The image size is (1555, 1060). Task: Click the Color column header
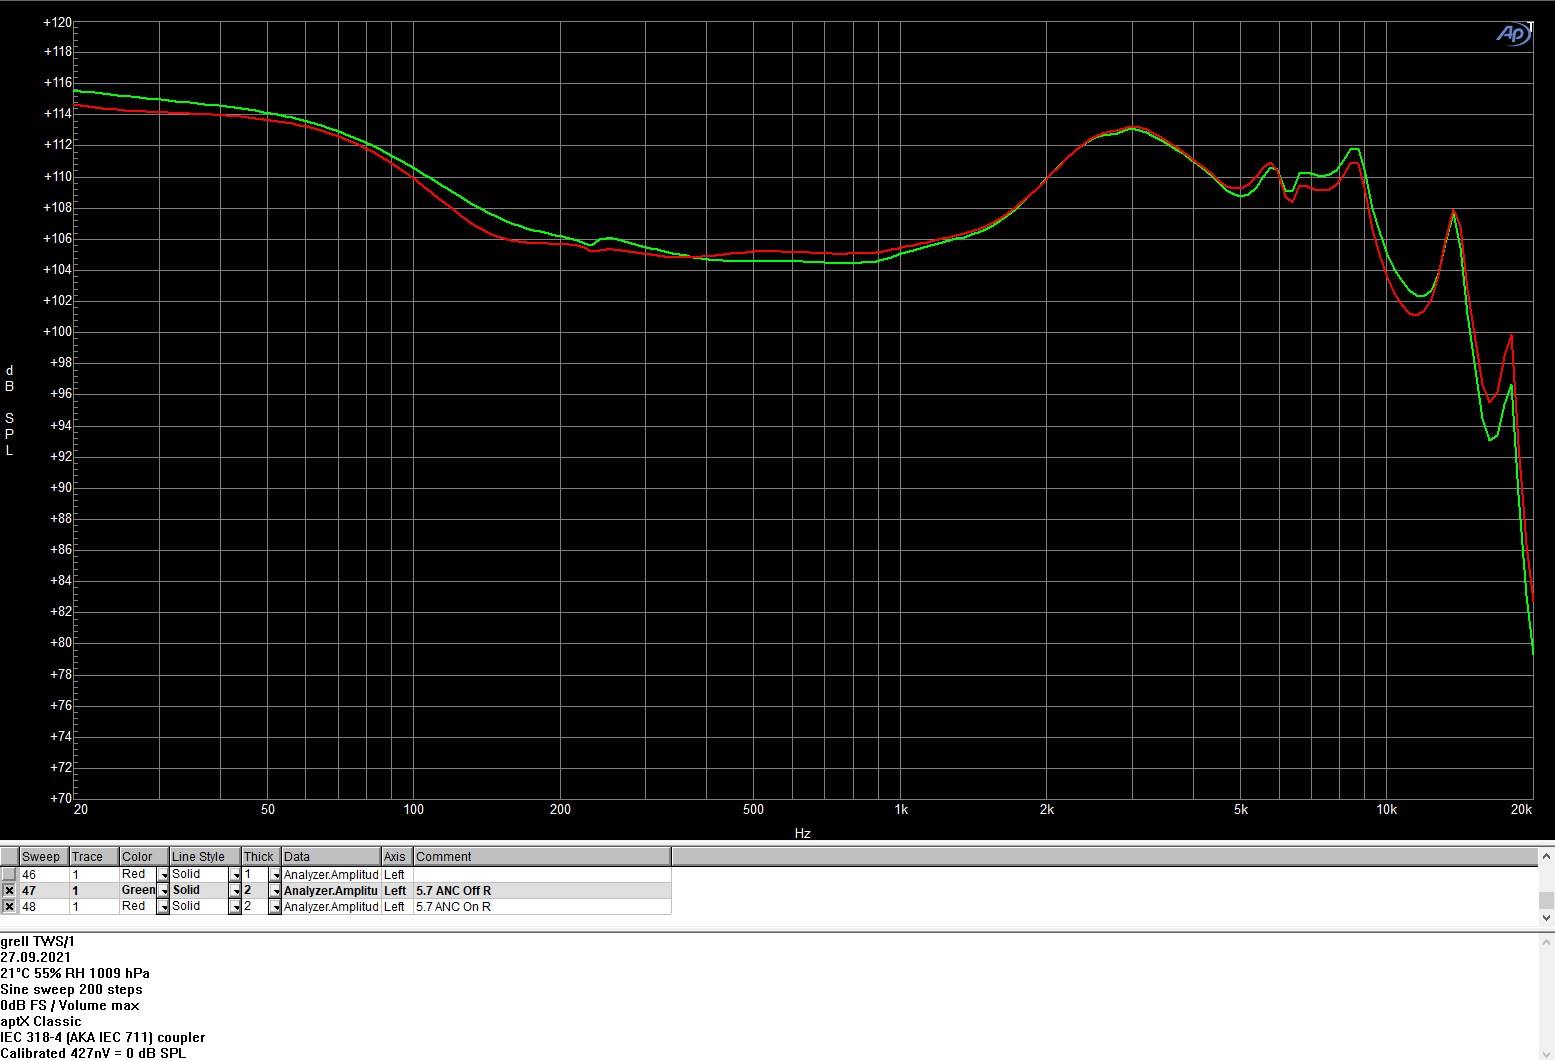(x=144, y=857)
